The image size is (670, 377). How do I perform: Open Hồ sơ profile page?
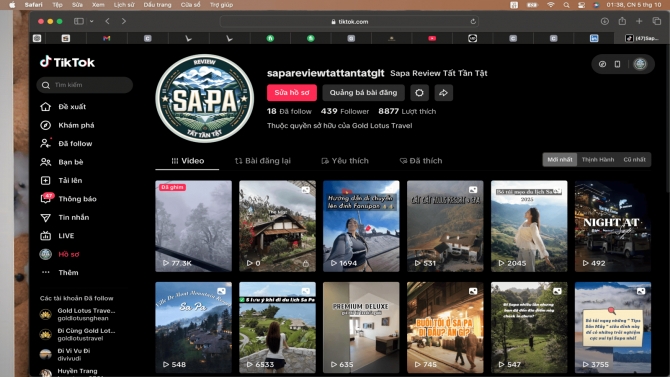[60, 254]
